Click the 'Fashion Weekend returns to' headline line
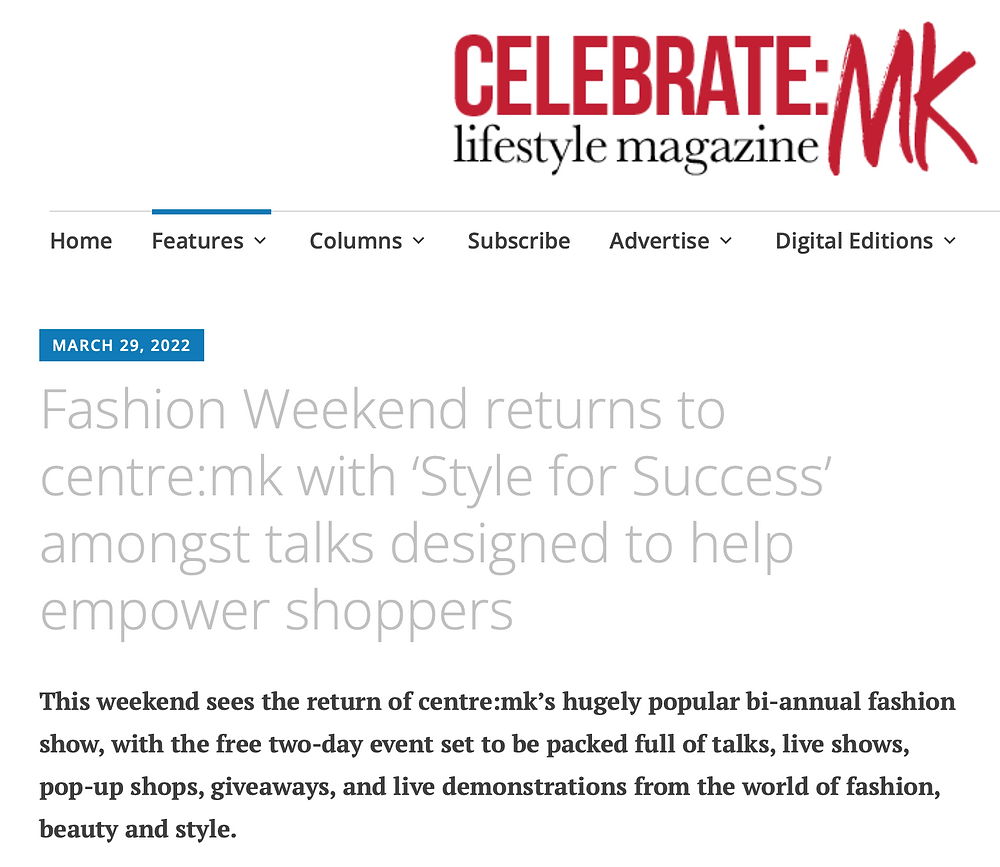 coord(383,410)
